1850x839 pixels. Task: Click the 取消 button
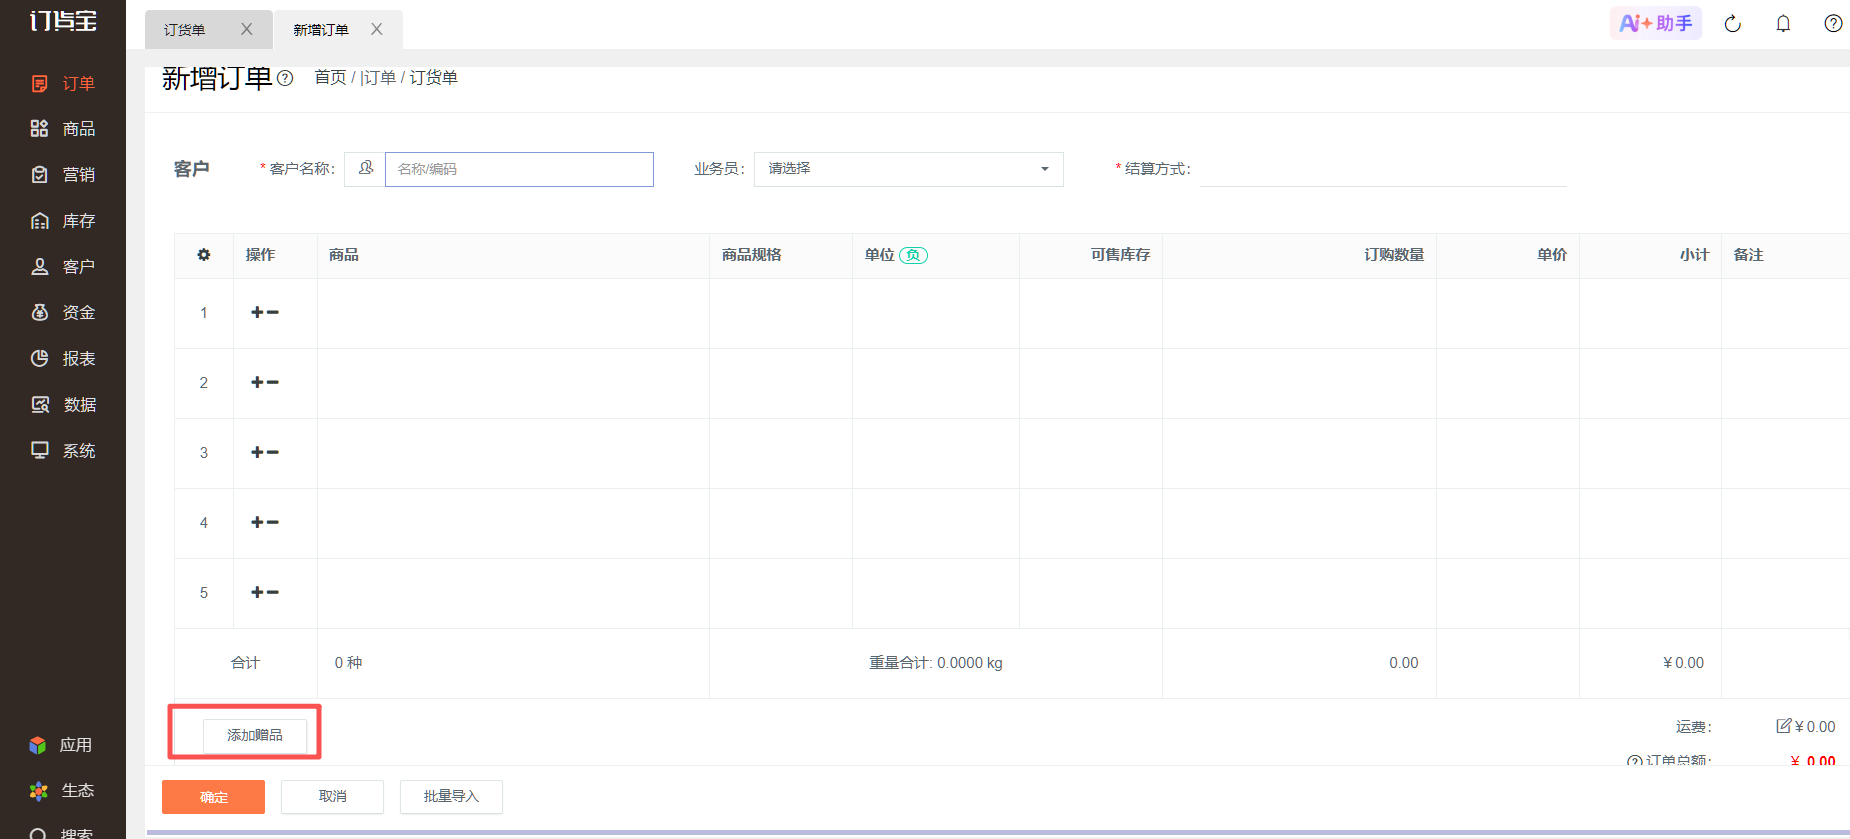[332, 797]
